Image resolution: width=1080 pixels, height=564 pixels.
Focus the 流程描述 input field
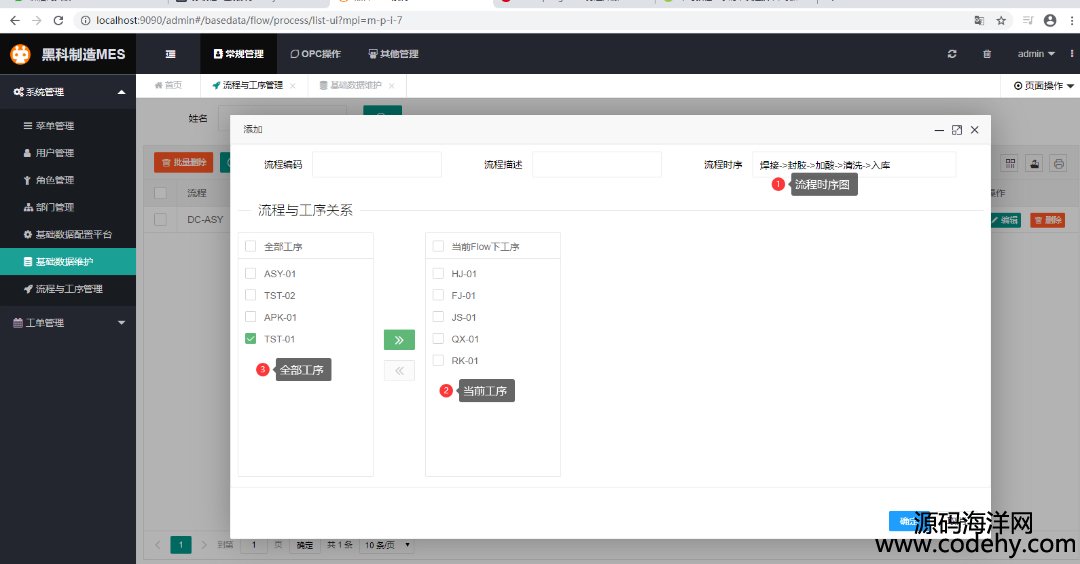(x=596, y=165)
